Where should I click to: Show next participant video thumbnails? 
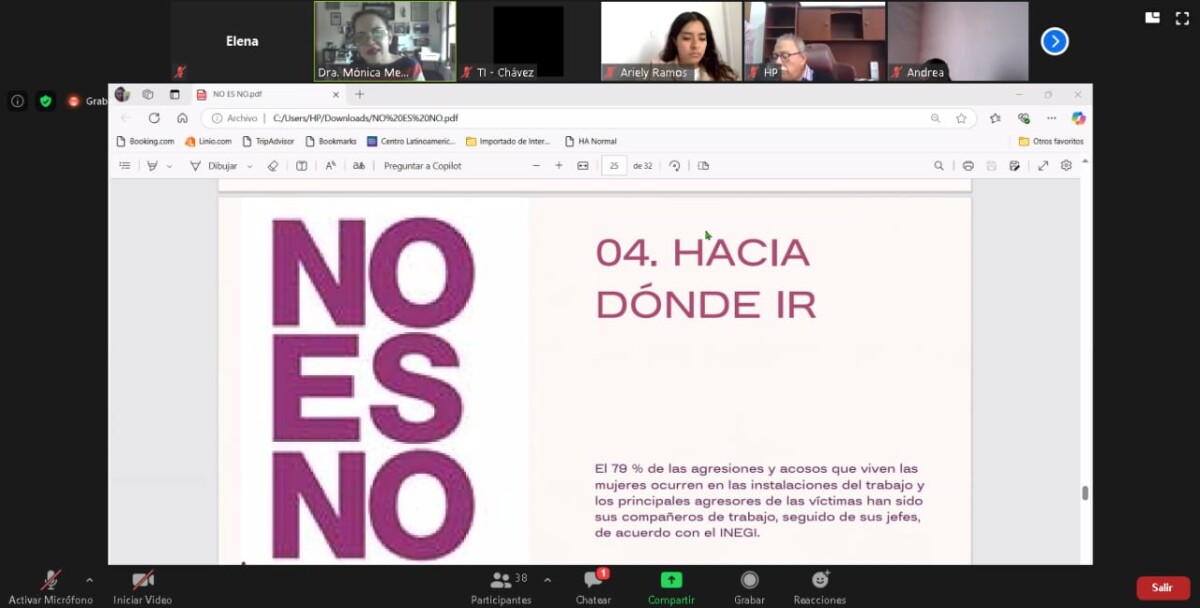[1055, 41]
